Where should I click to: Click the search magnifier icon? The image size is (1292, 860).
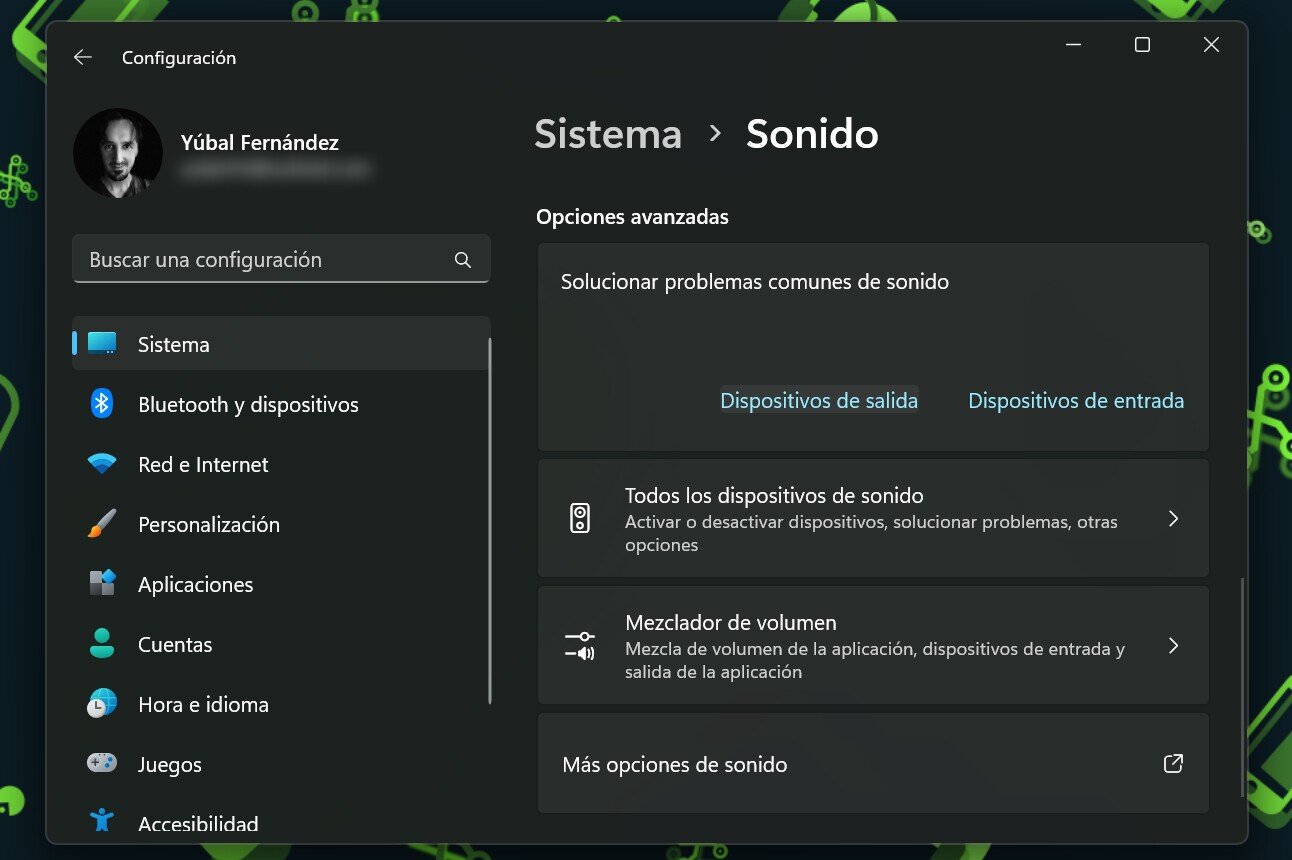(x=462, y=260)
